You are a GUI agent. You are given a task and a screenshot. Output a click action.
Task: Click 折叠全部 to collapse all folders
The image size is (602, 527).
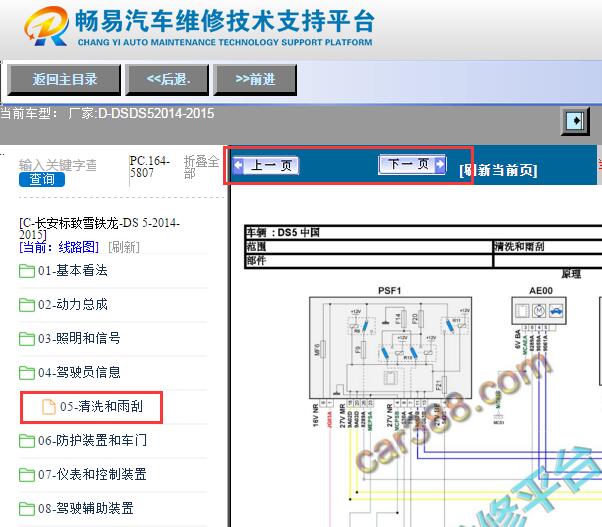201,167
